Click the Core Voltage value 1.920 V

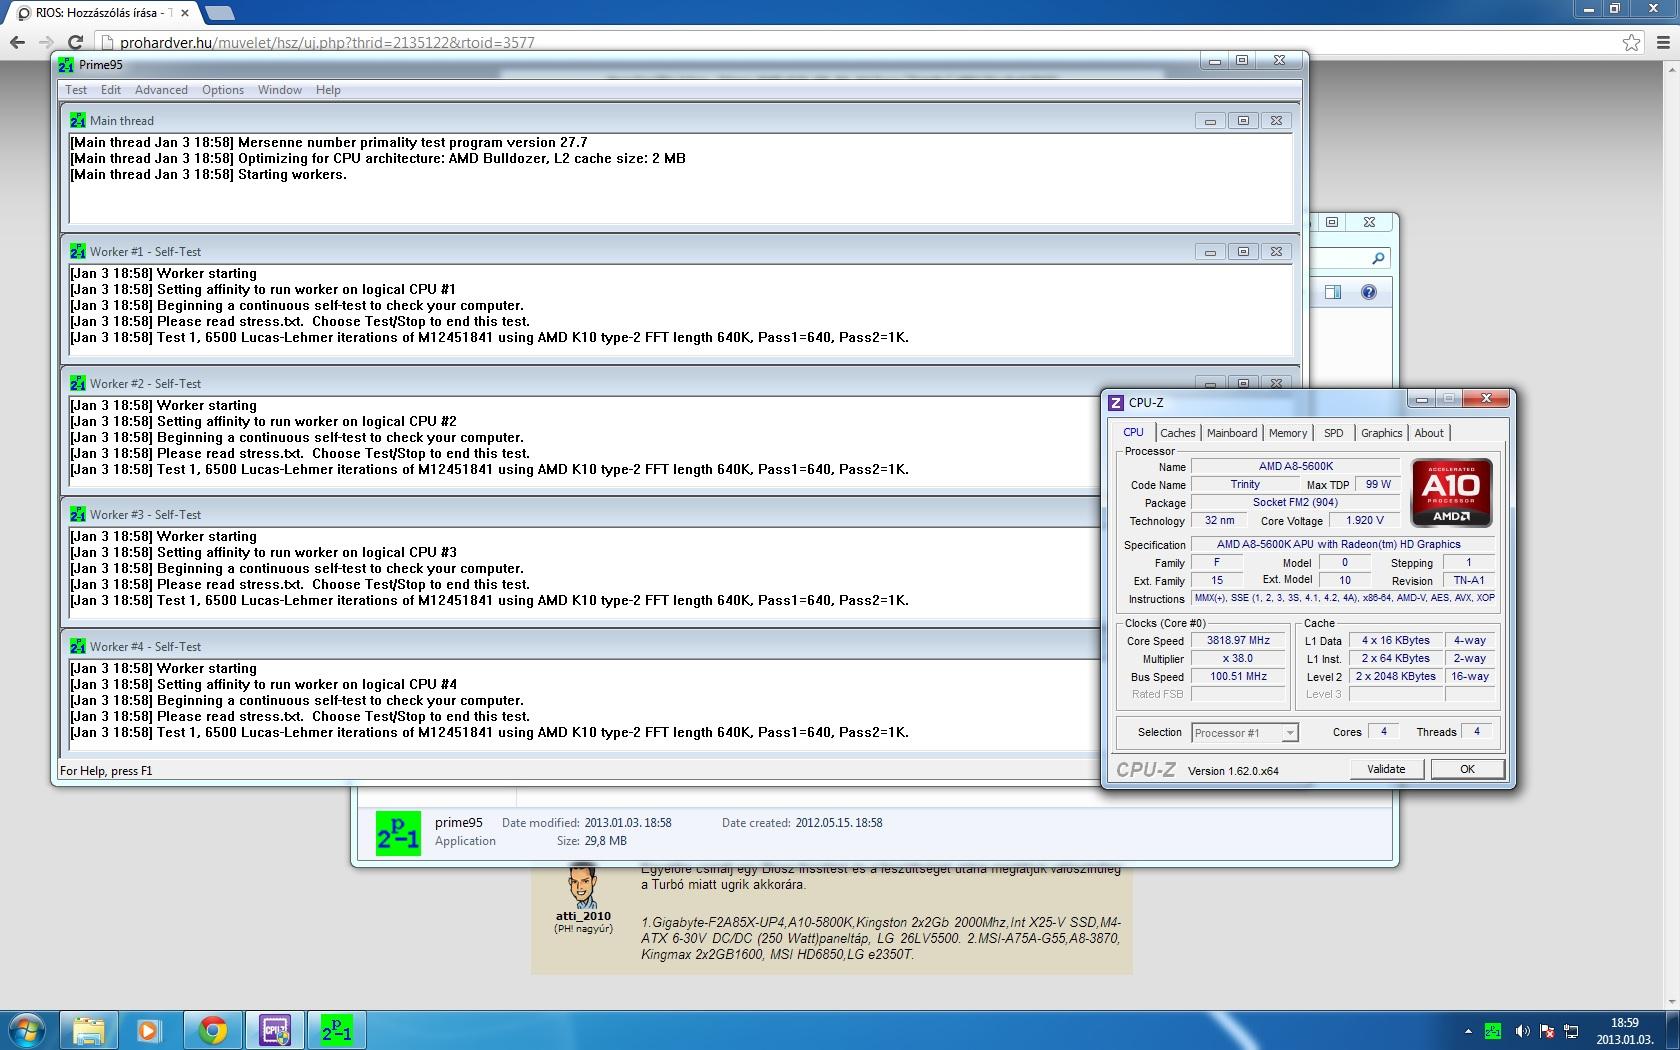click(1365, 521)
